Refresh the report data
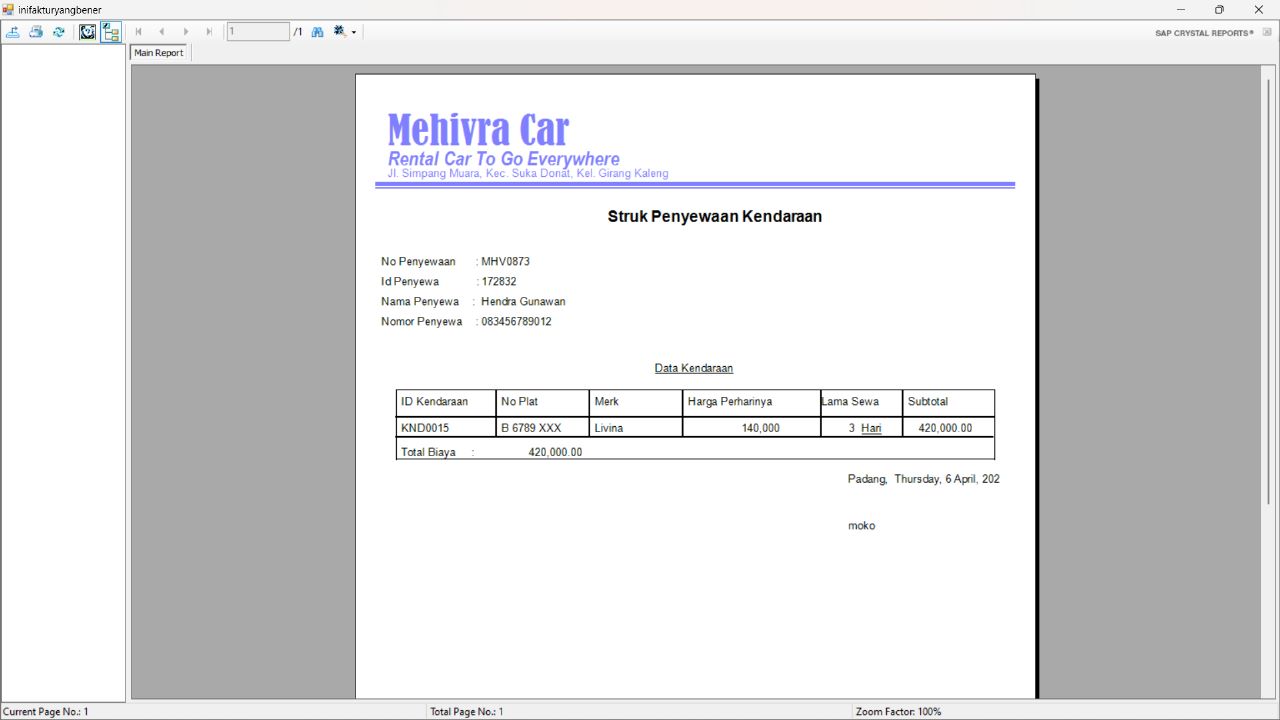This screenshot has height=720, width=1280. (58, 31)
